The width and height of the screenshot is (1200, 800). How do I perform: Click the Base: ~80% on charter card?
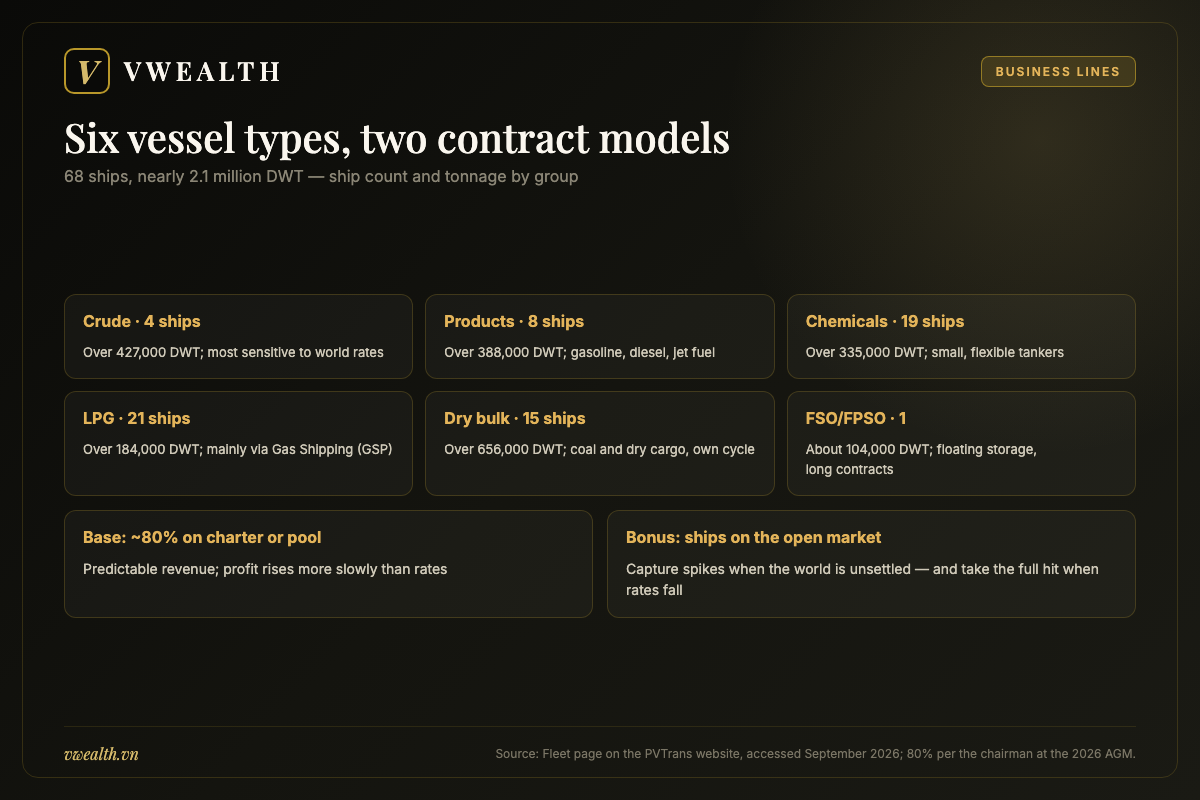pyautogui.click(x=328, y=564)
